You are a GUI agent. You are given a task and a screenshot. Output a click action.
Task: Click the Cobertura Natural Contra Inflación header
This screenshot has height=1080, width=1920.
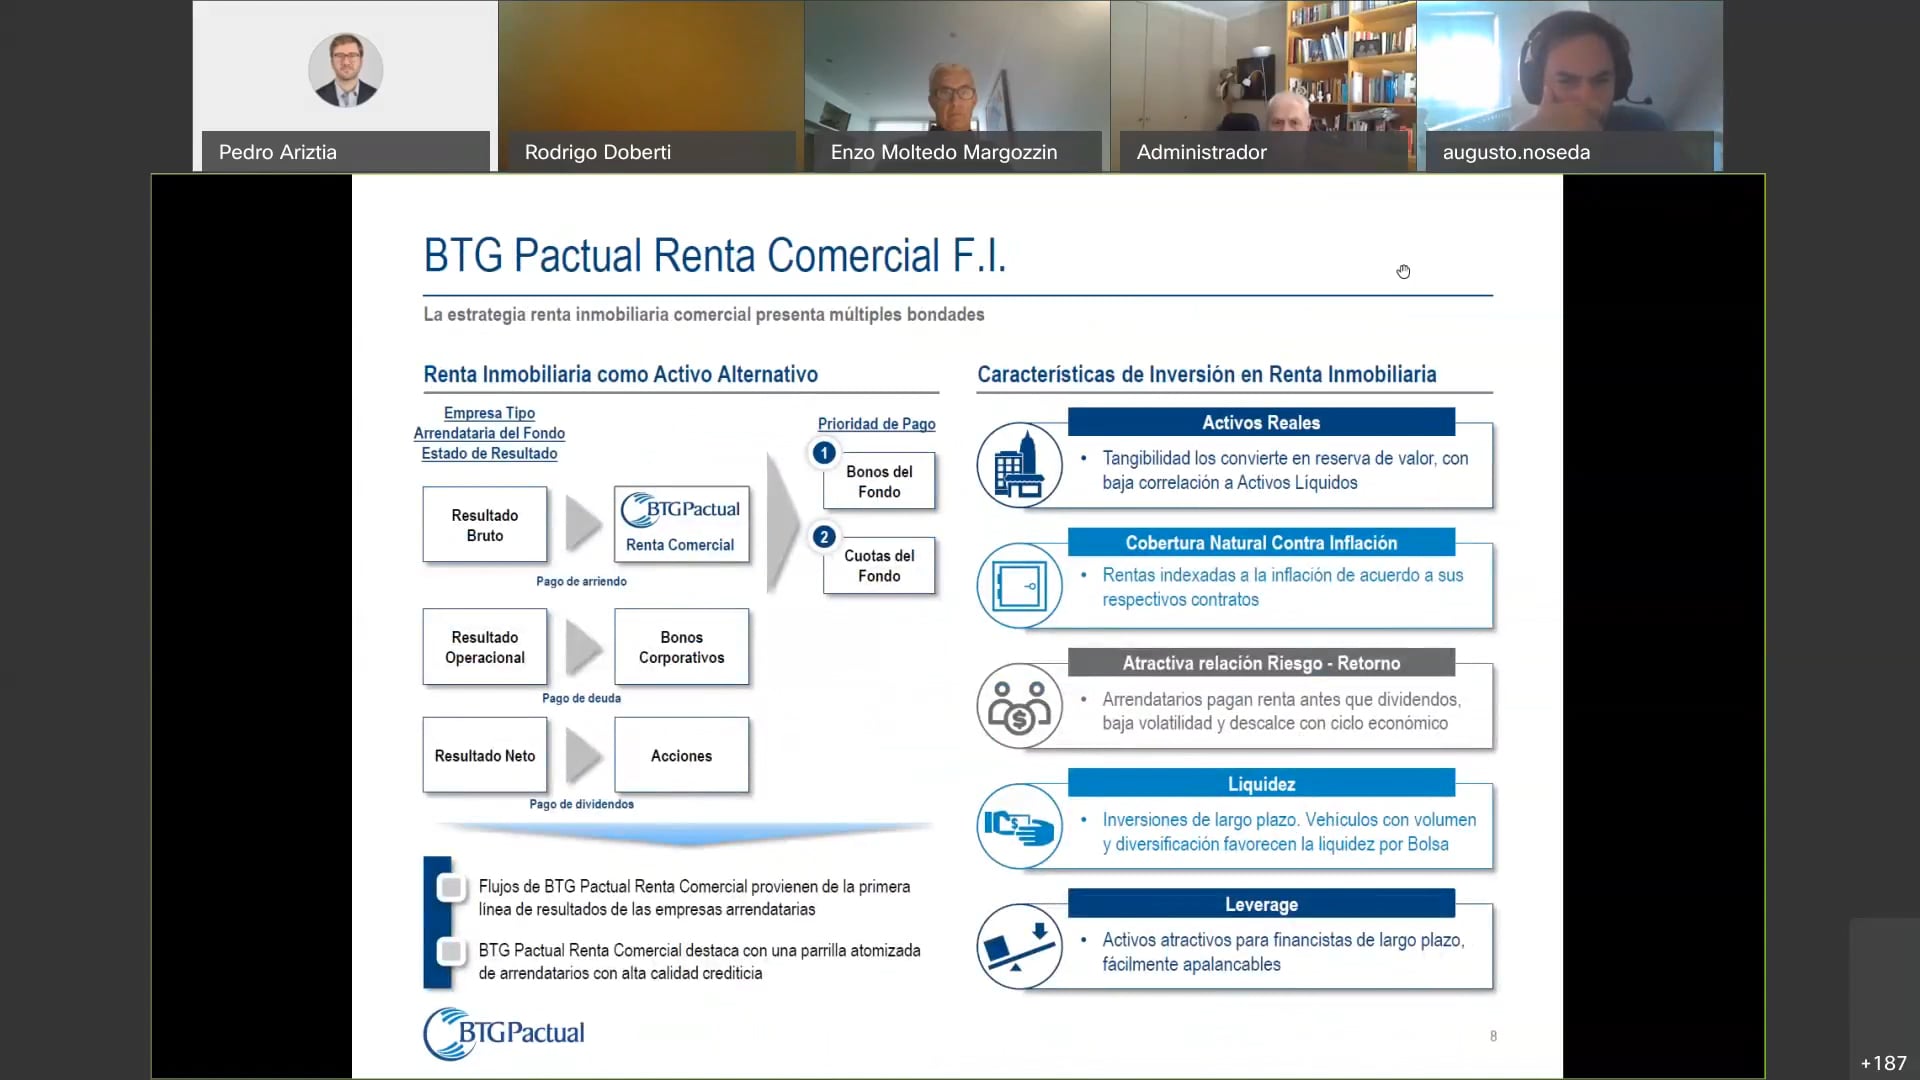tap(1261, 543)
